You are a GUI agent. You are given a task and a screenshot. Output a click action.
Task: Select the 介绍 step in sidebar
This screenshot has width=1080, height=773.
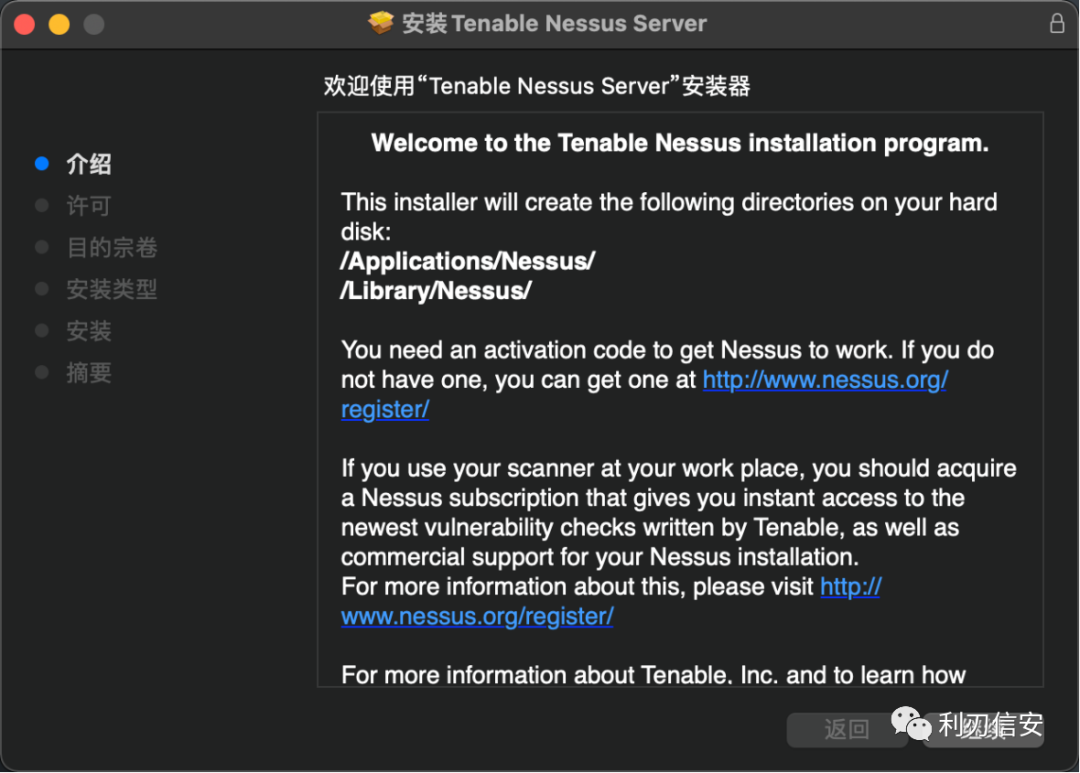click(89, 164)
